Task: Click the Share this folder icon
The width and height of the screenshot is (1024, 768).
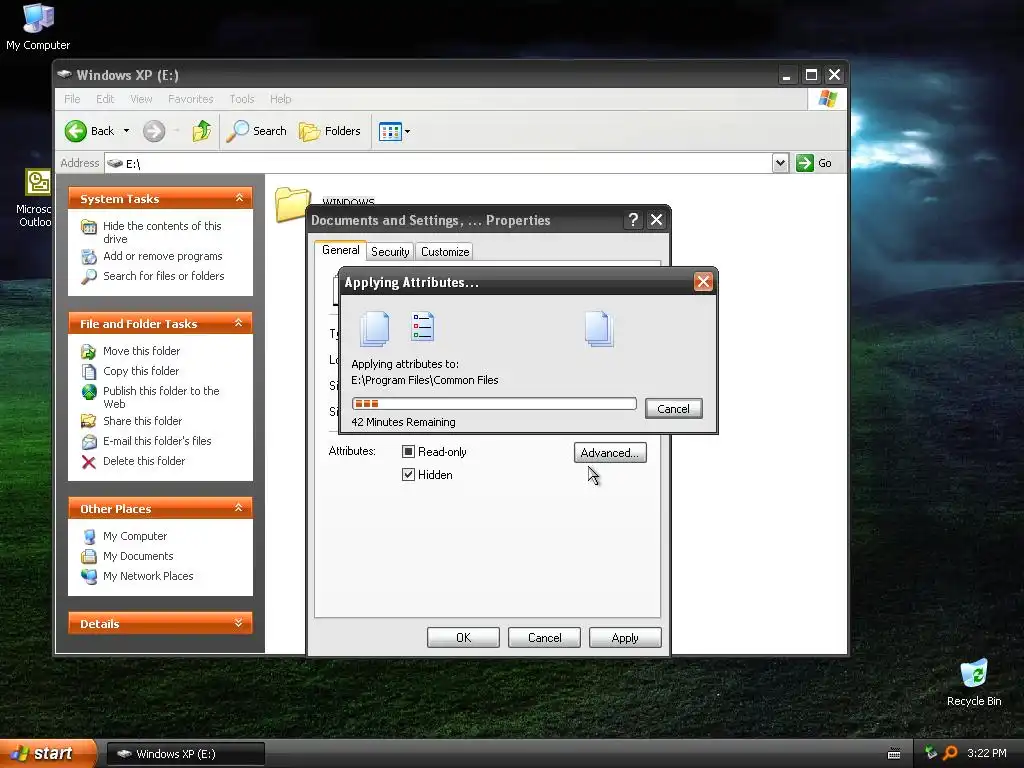Action: click(x=89, y=421)
